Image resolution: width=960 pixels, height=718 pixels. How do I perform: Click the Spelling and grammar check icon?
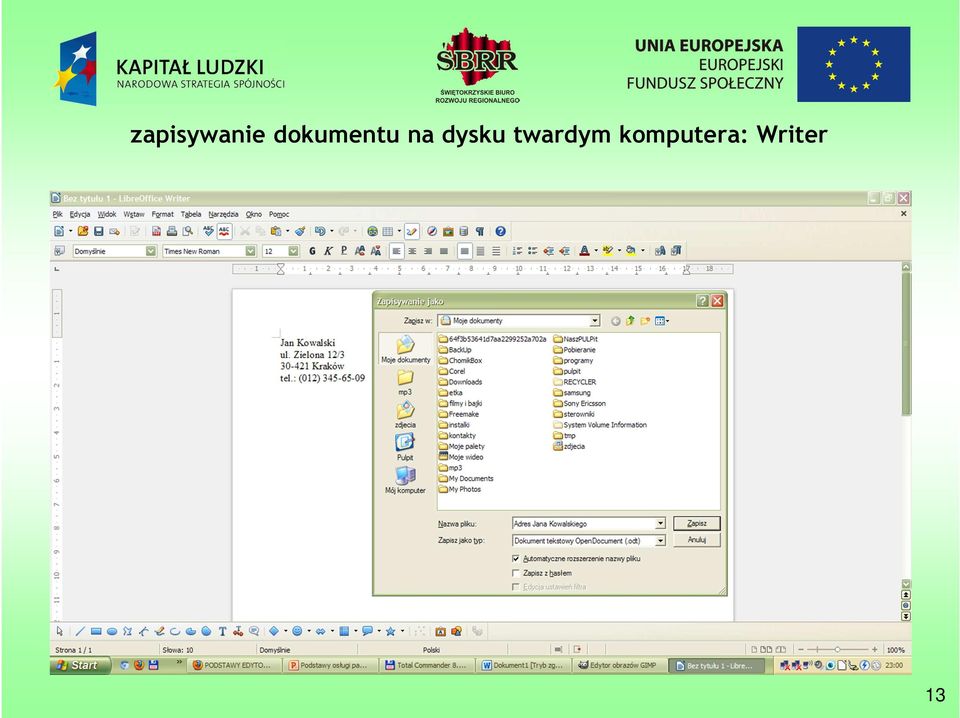tap(208, 231)
